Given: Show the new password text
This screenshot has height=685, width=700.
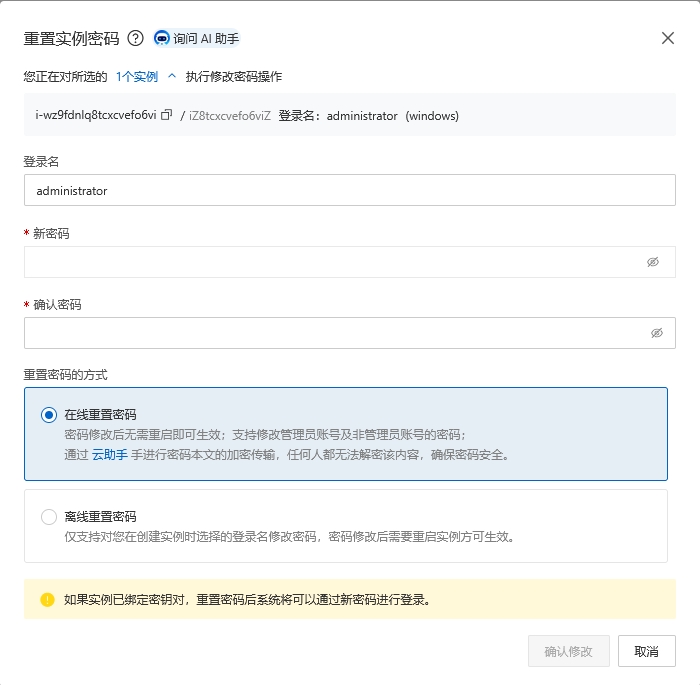Looking at the screenshot, I should (653, 262).
